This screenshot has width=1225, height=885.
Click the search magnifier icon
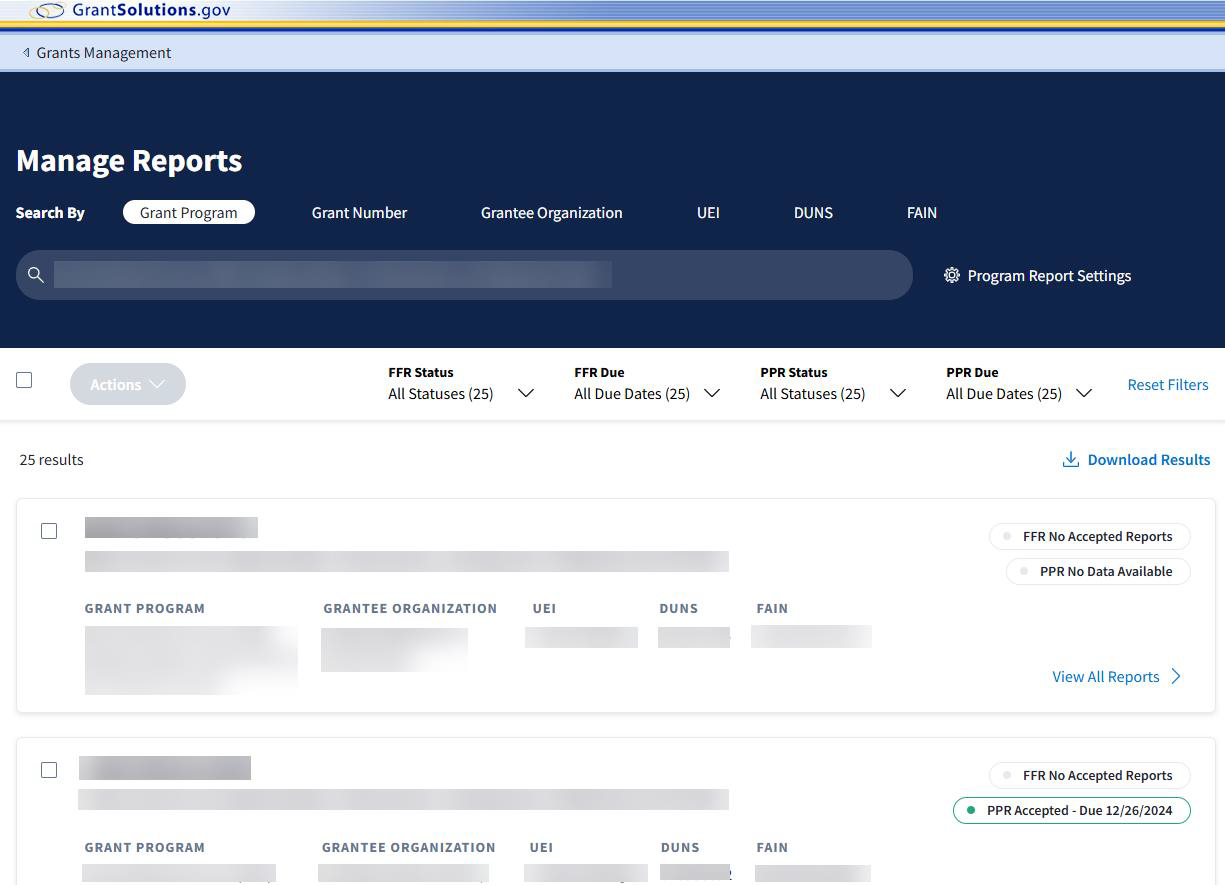[x=36, y=275]
